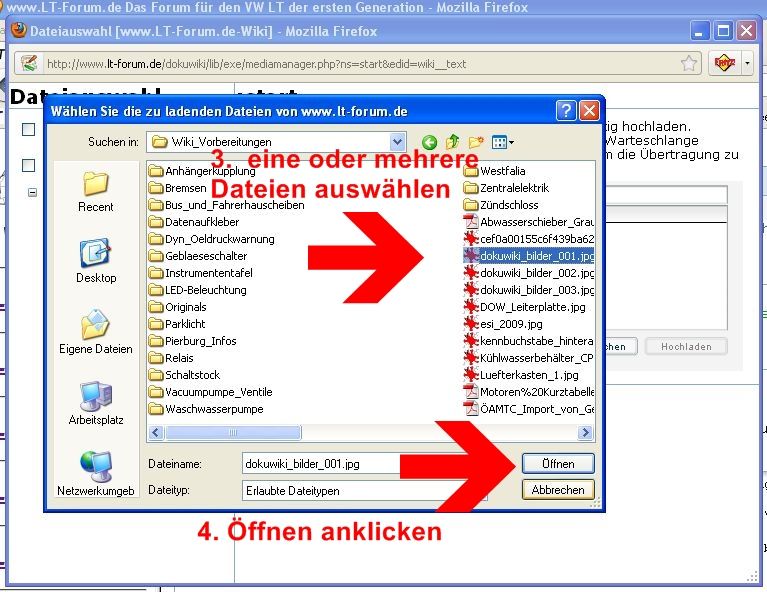Go up one folder level
The height and width of the screenshot is (592, 767).
coord(453,142)
